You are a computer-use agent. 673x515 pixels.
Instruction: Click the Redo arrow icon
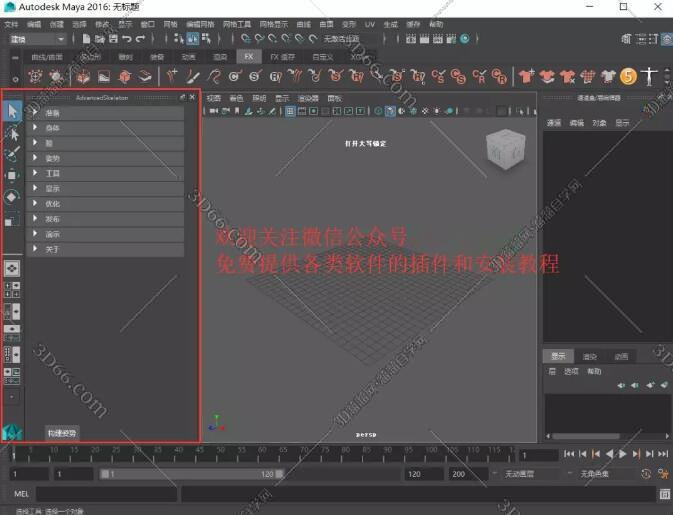pos(140,39)
